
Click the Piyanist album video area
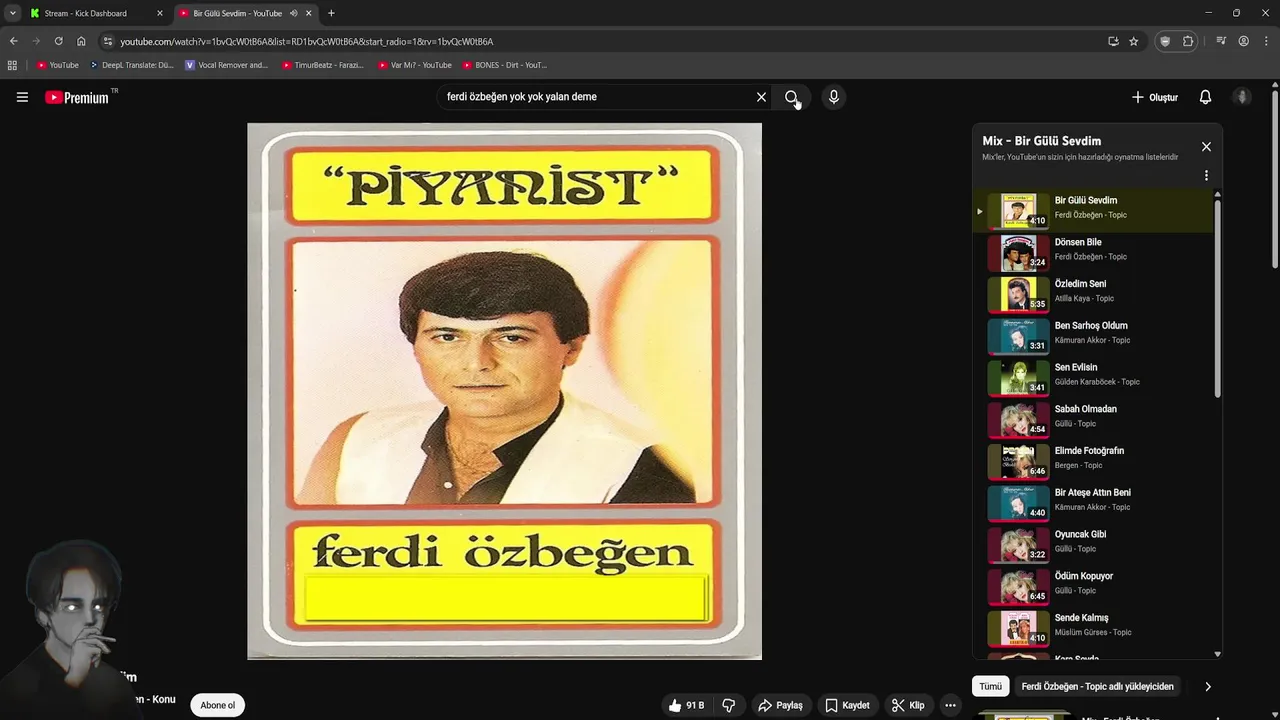pyautogui.click(x=504, y=391)
